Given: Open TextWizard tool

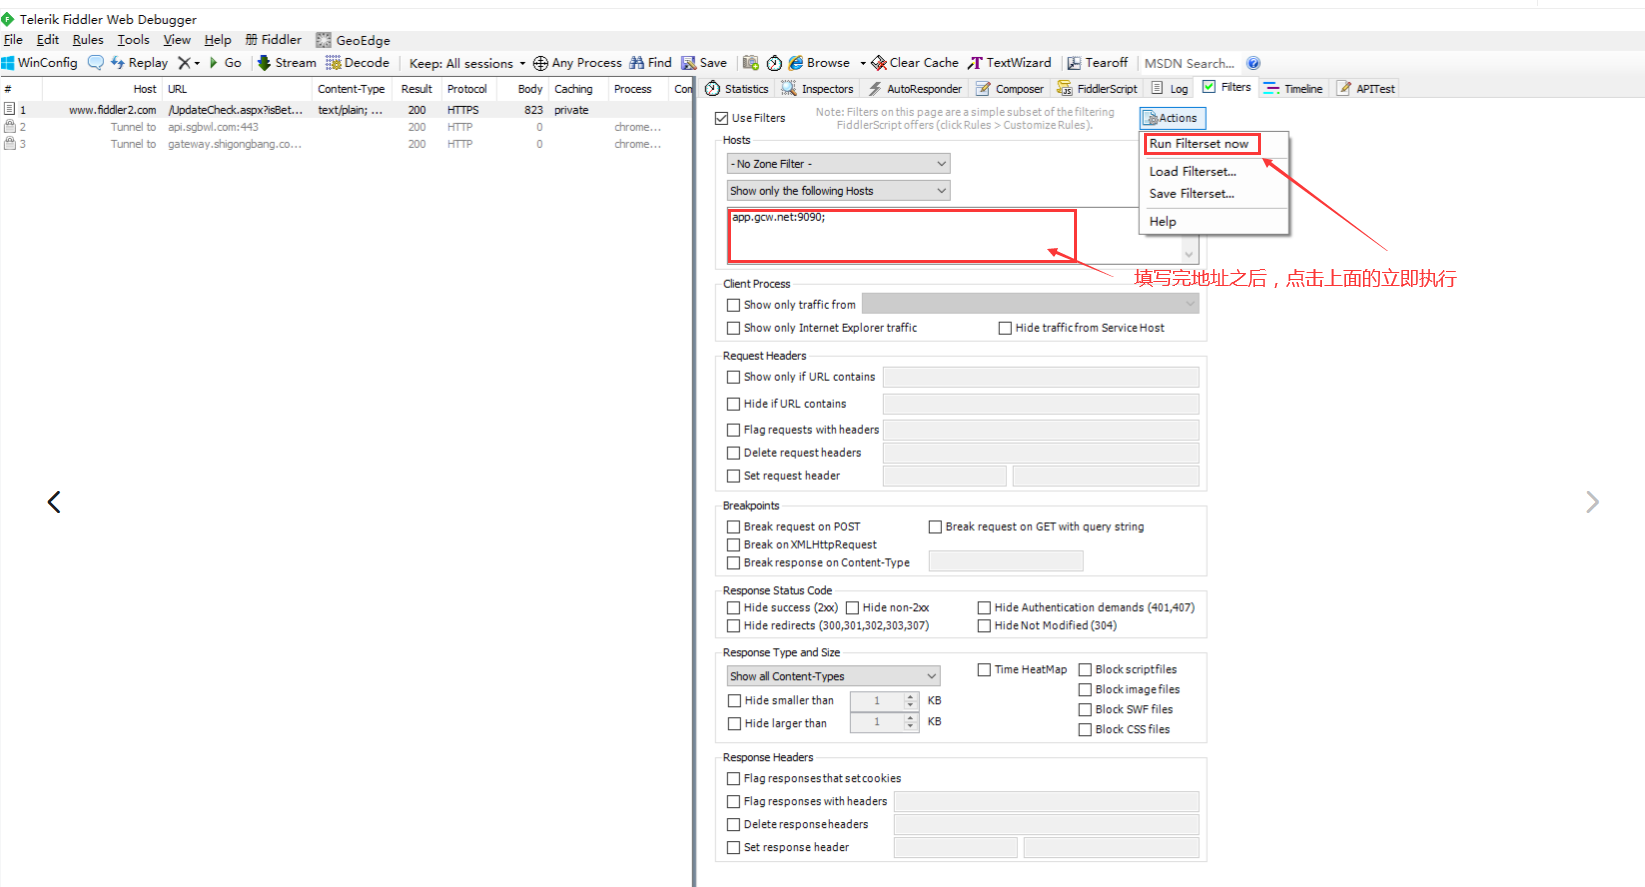Looking at the screenshot, I should (x=1009, y=62).
